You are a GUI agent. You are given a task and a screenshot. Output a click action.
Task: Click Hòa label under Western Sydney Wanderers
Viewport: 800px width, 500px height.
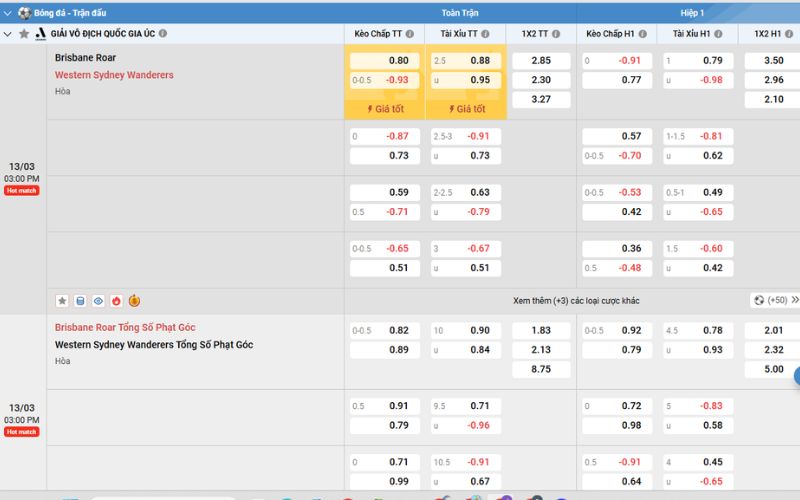click(x=63, y=91)
